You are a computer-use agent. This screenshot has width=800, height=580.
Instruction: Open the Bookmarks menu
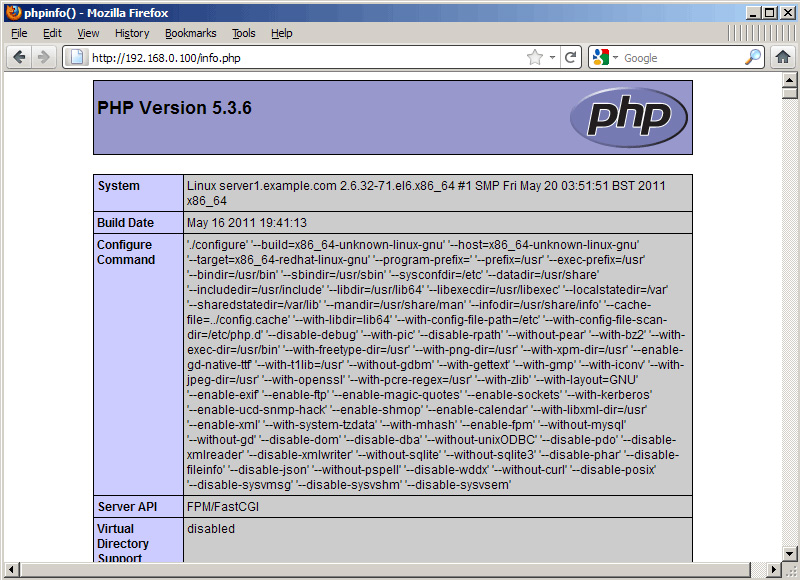point(190,33)
